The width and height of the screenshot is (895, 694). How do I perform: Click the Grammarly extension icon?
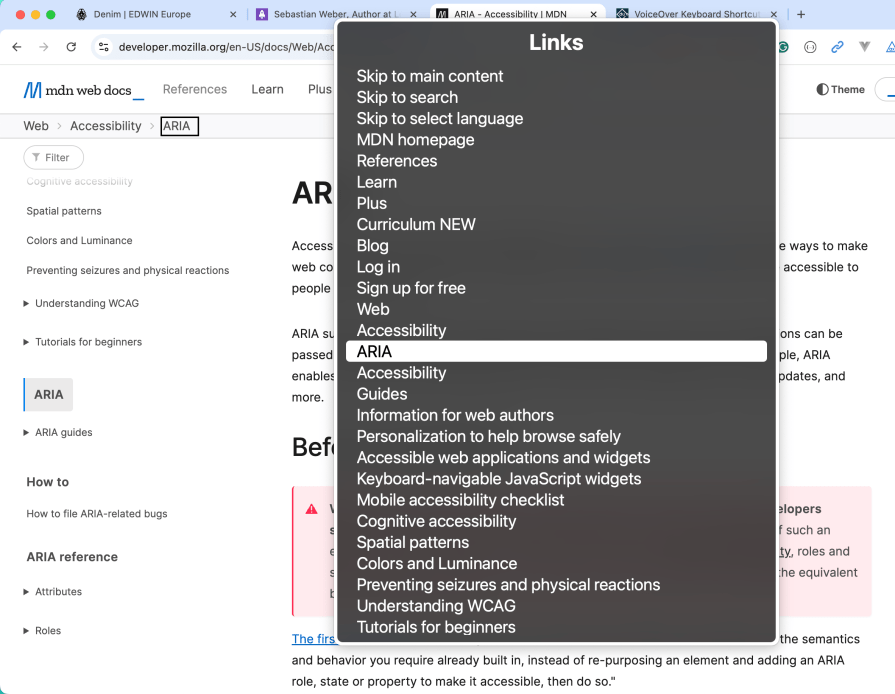tap(783, 47)
